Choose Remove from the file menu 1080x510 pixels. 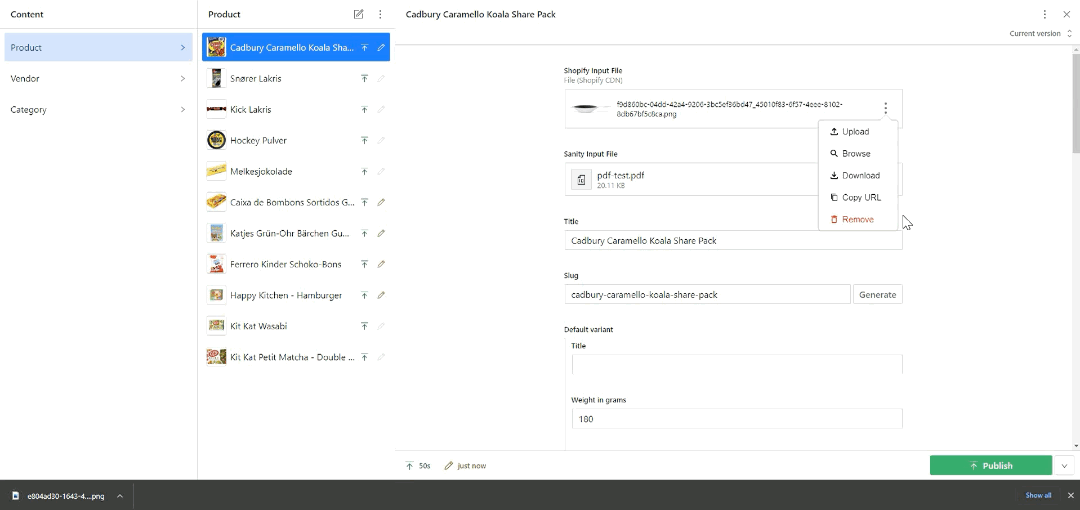point(858,220)
